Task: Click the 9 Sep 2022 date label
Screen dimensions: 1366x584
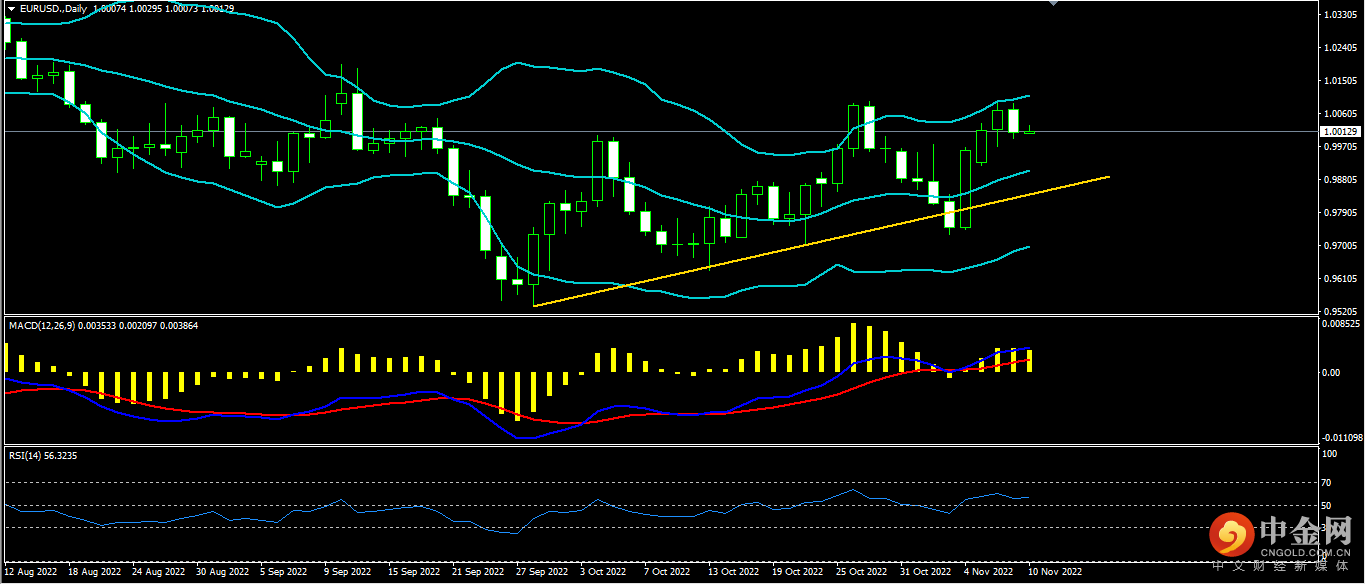Action: [x=349, y=573]
